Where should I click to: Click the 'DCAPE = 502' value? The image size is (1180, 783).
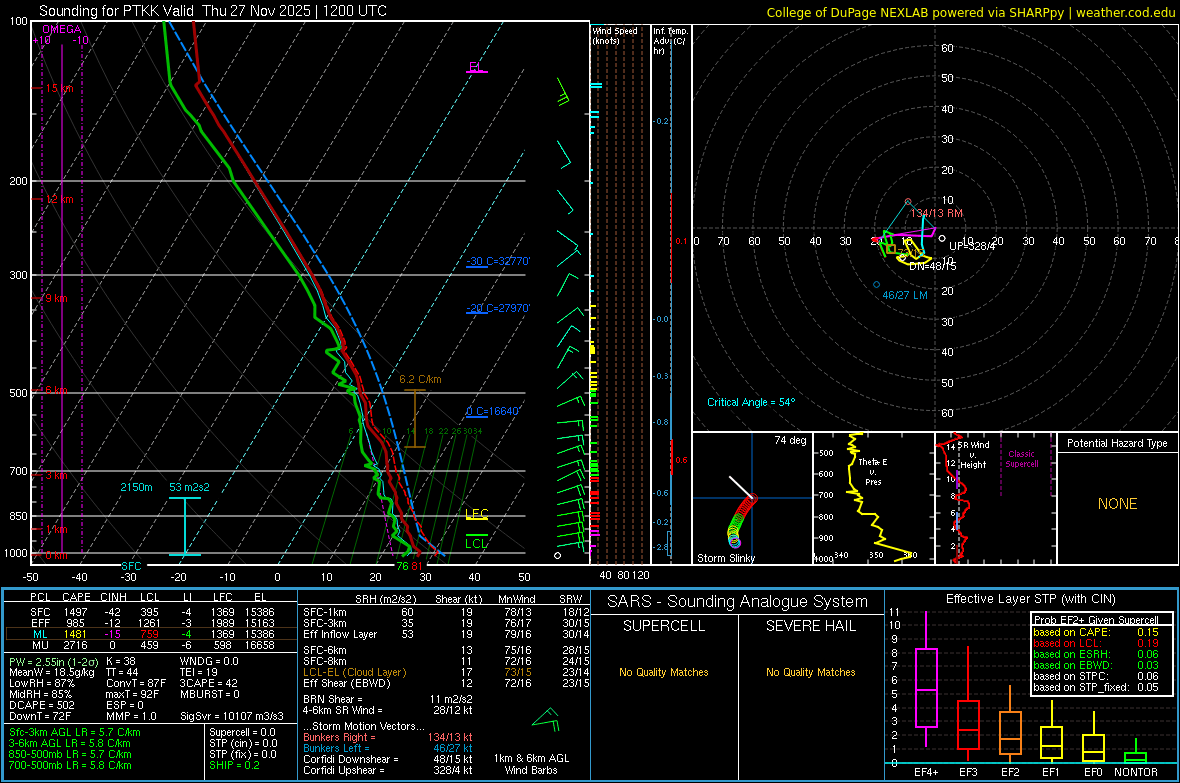click(41, 705)
